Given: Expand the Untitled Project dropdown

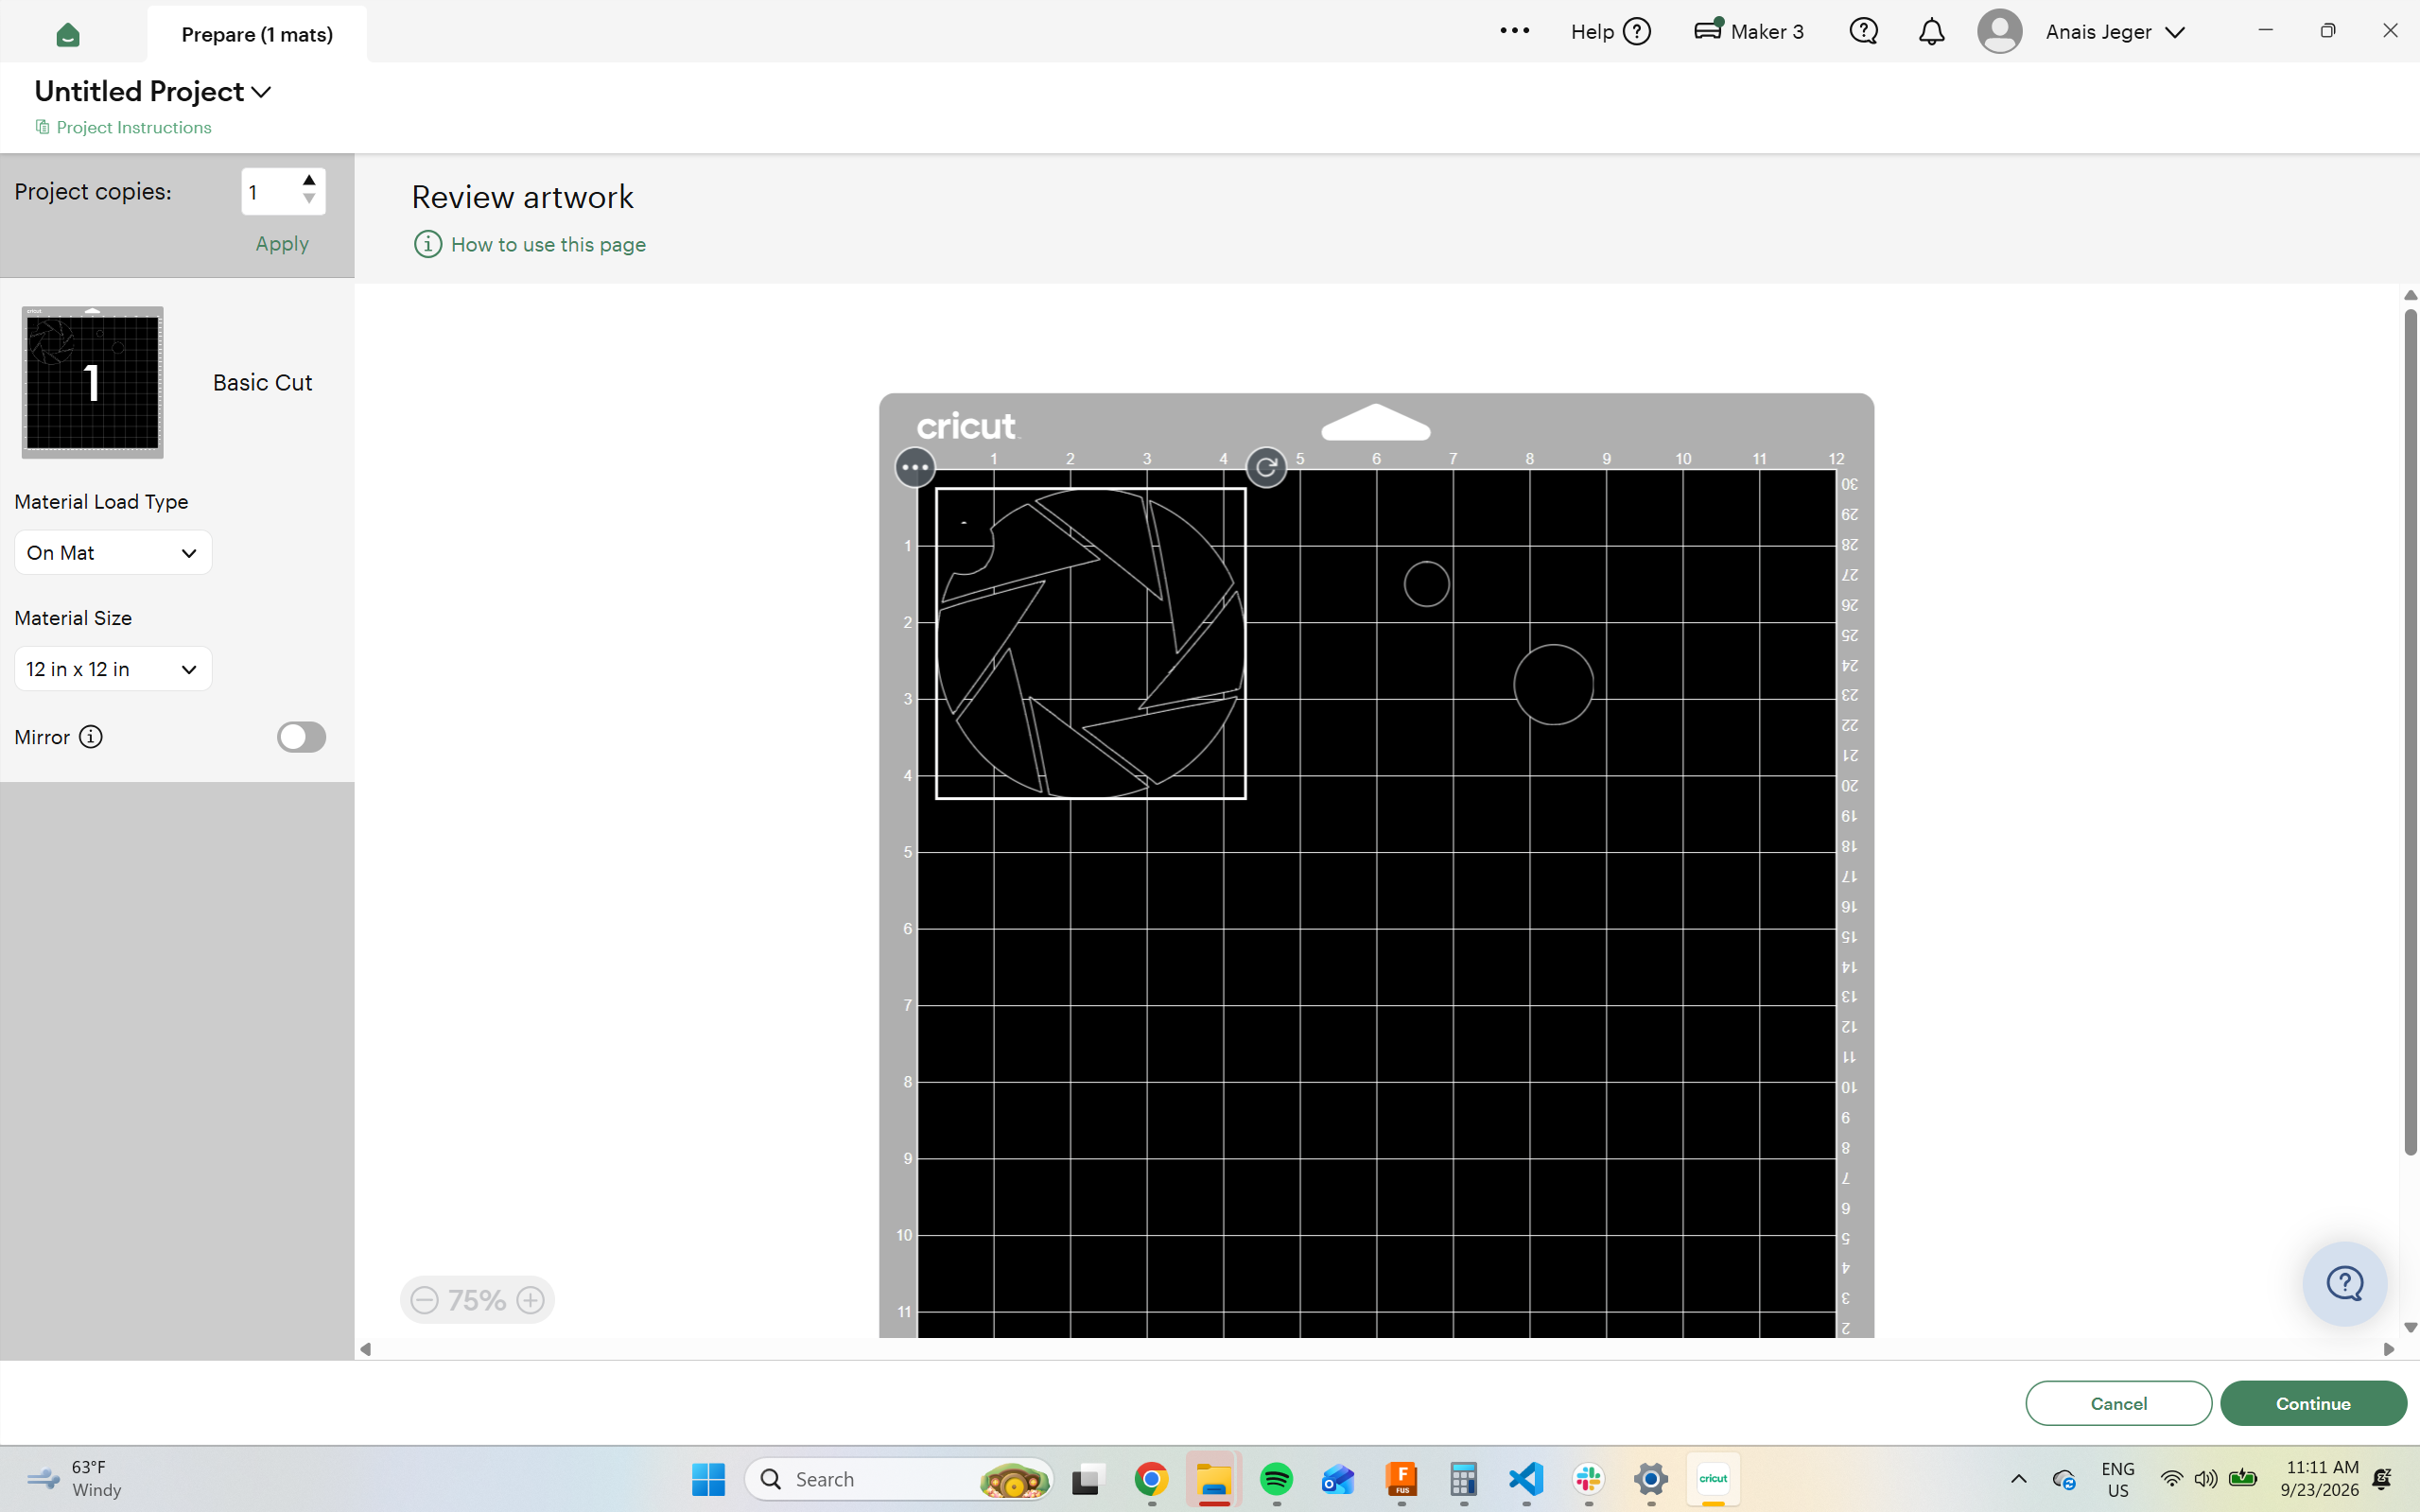Looking at the screenshot, I should (x=261, y=92).
